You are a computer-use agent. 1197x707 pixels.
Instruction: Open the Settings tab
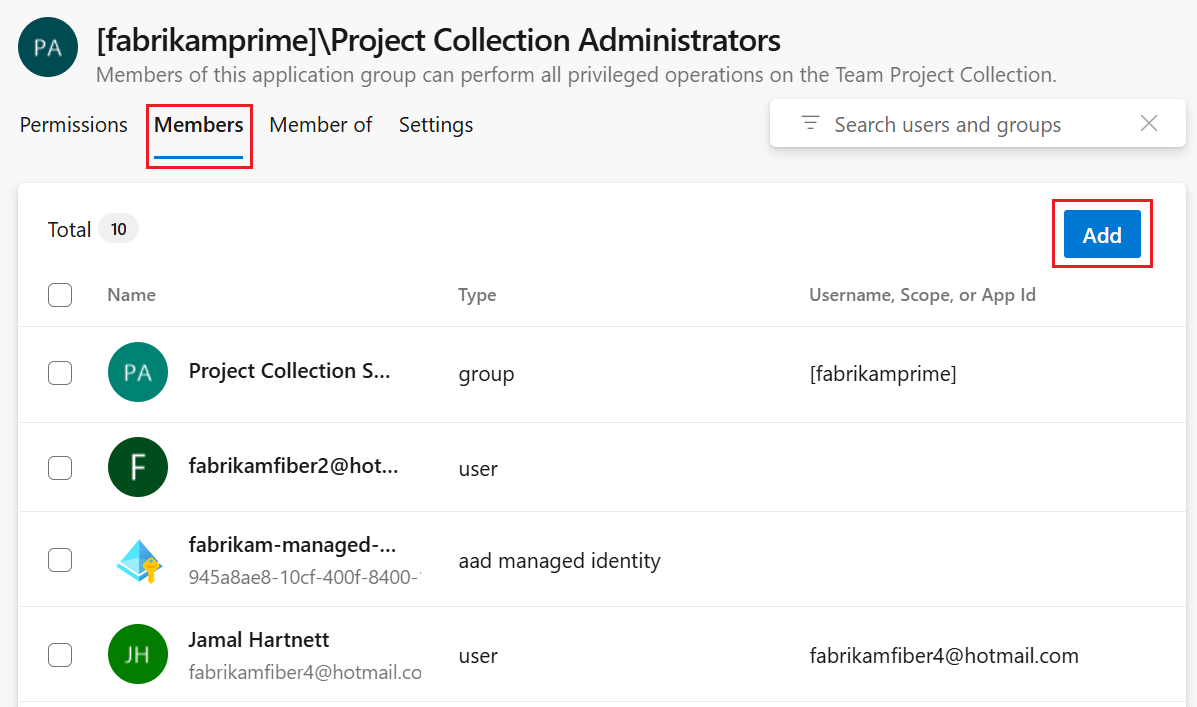(x=436, y=124)
